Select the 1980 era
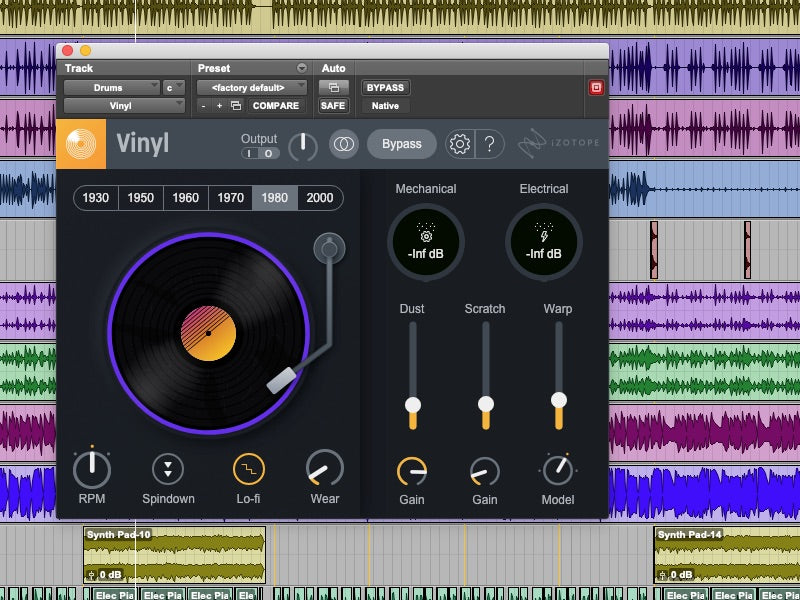This screenshot has height=600, width=800. pos(275,198)
